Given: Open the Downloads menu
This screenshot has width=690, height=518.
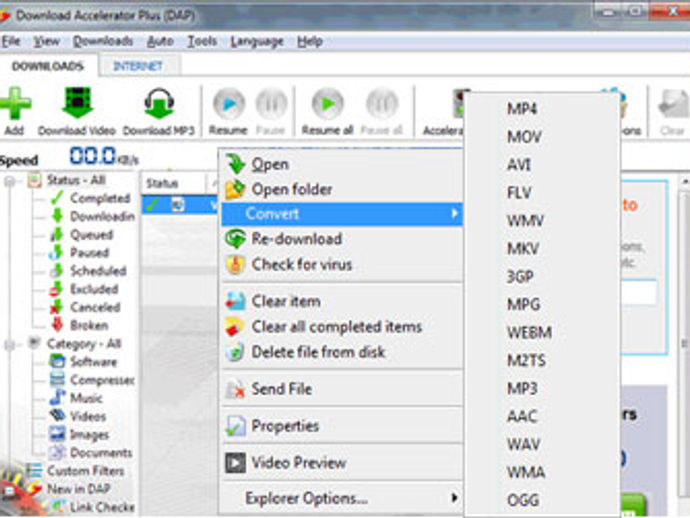Looking at the screenshot, I should 103,41.
